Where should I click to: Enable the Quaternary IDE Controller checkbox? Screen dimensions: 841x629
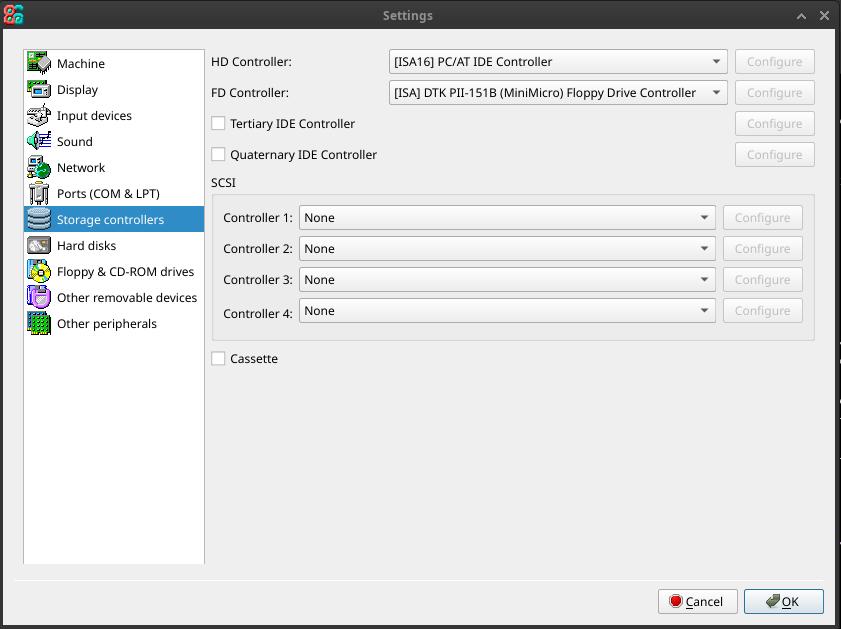tap(218, 154)
